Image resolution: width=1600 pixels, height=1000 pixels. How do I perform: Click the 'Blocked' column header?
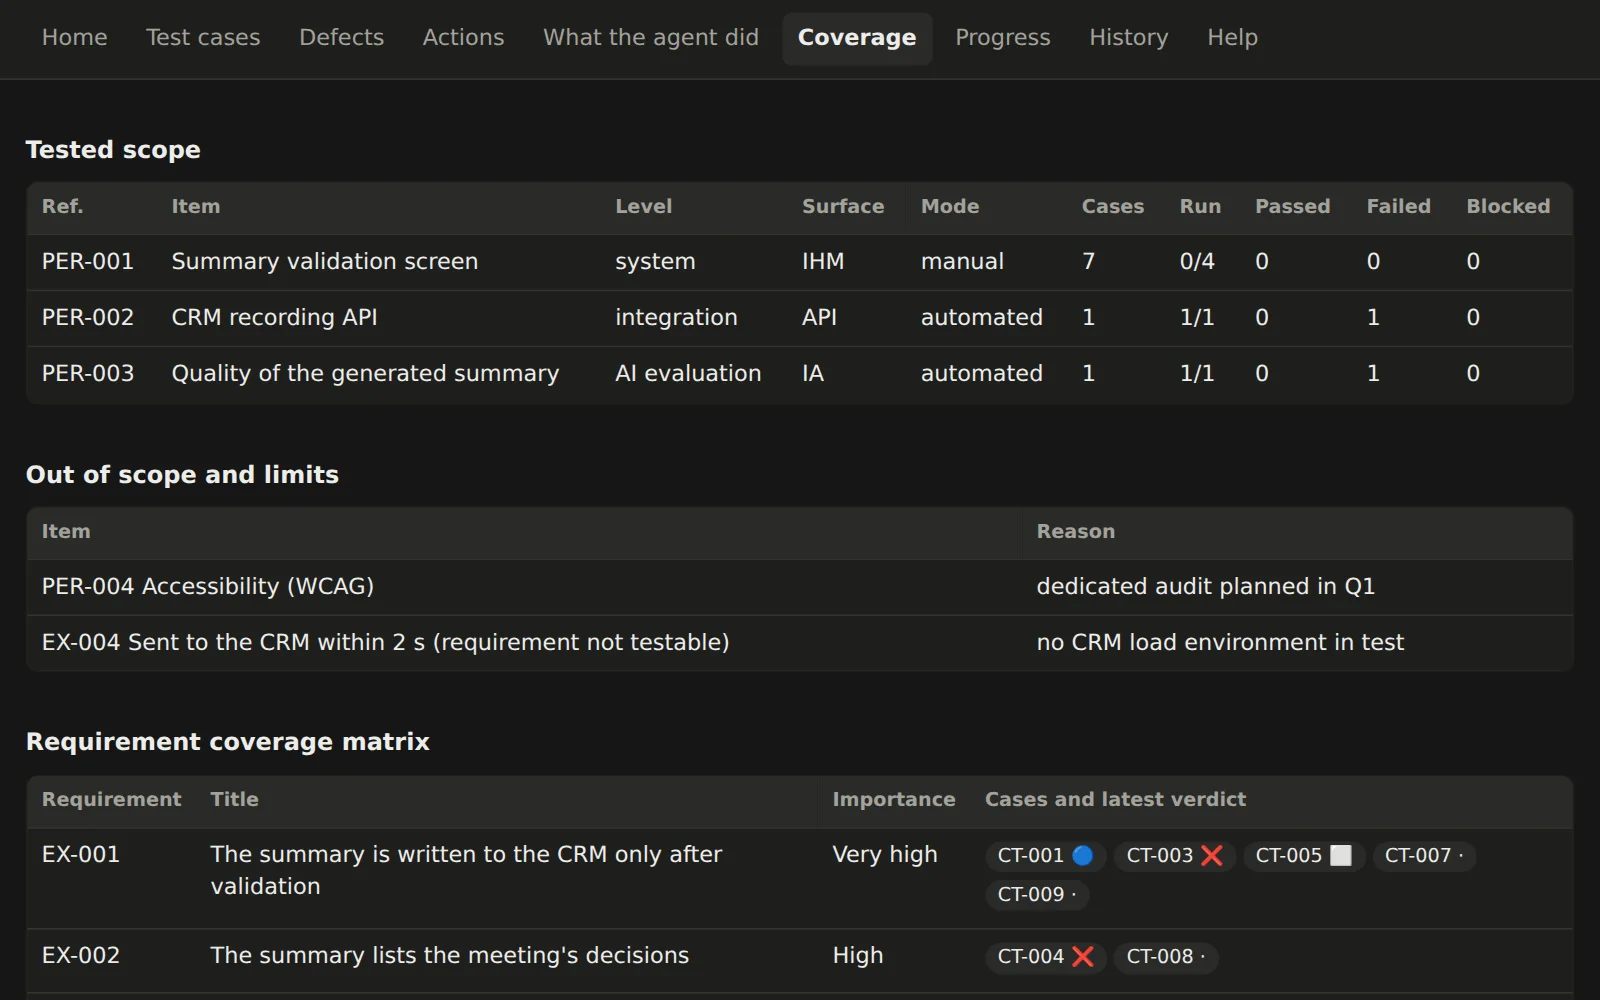point(1508,207)
